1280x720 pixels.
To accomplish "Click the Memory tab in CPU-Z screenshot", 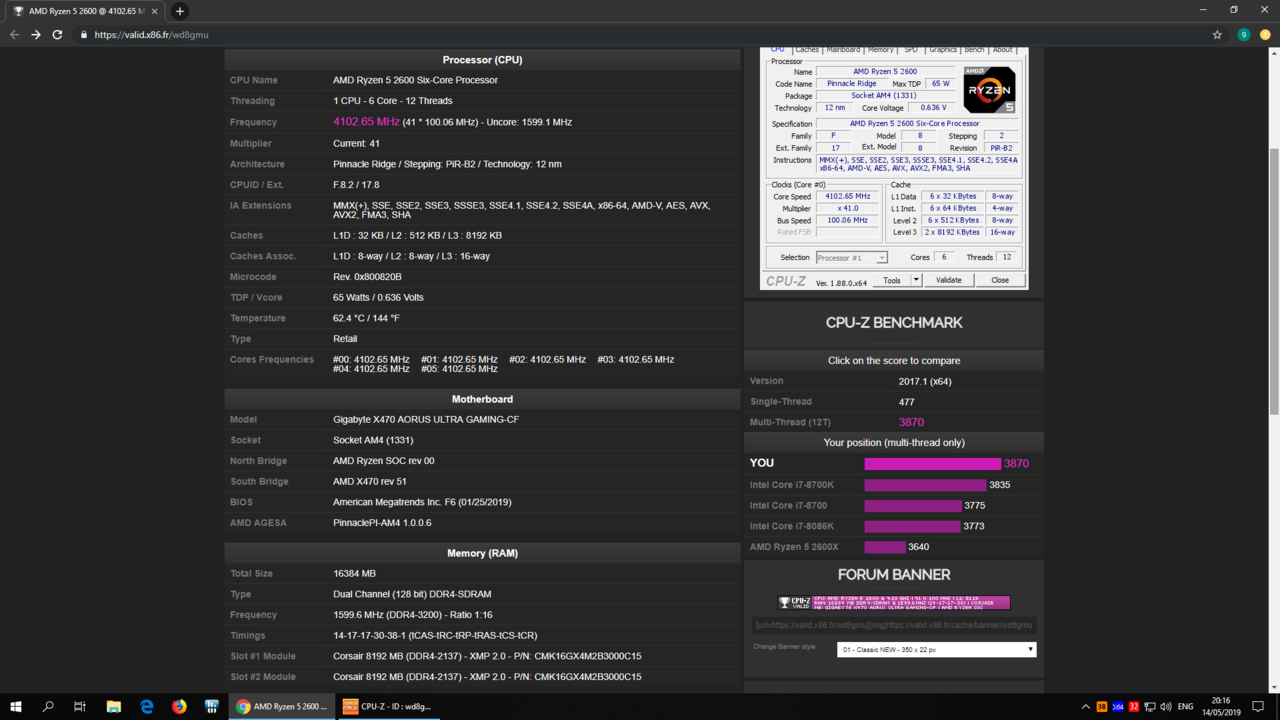I will (881, 49).
